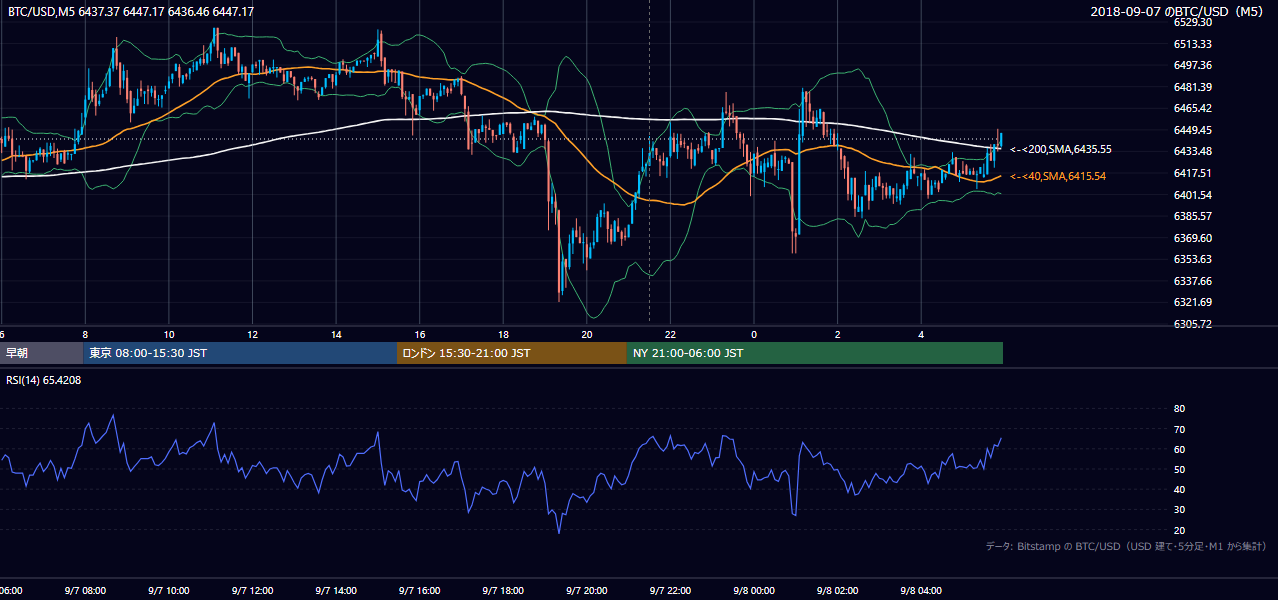This screenshot has width=1278, height=600.
Task: Click hour label 14 on chart time axis
Action: coord(336,335)
